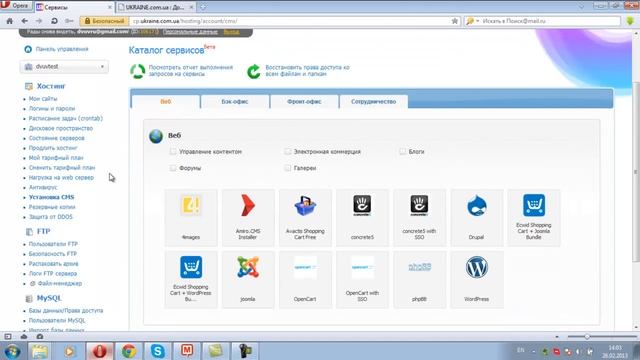This screenshot has height=360, width=640.
Task: Open the Бэк-офис tab
Action: 235,102
